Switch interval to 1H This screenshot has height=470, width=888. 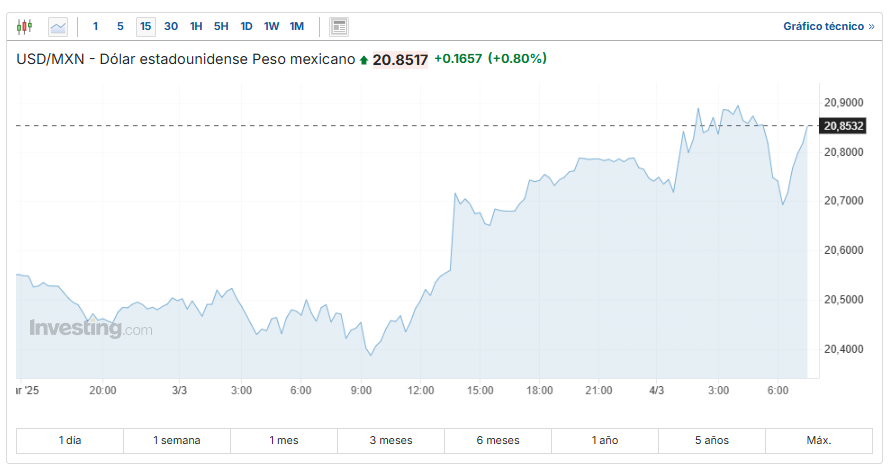pos(196,27)
